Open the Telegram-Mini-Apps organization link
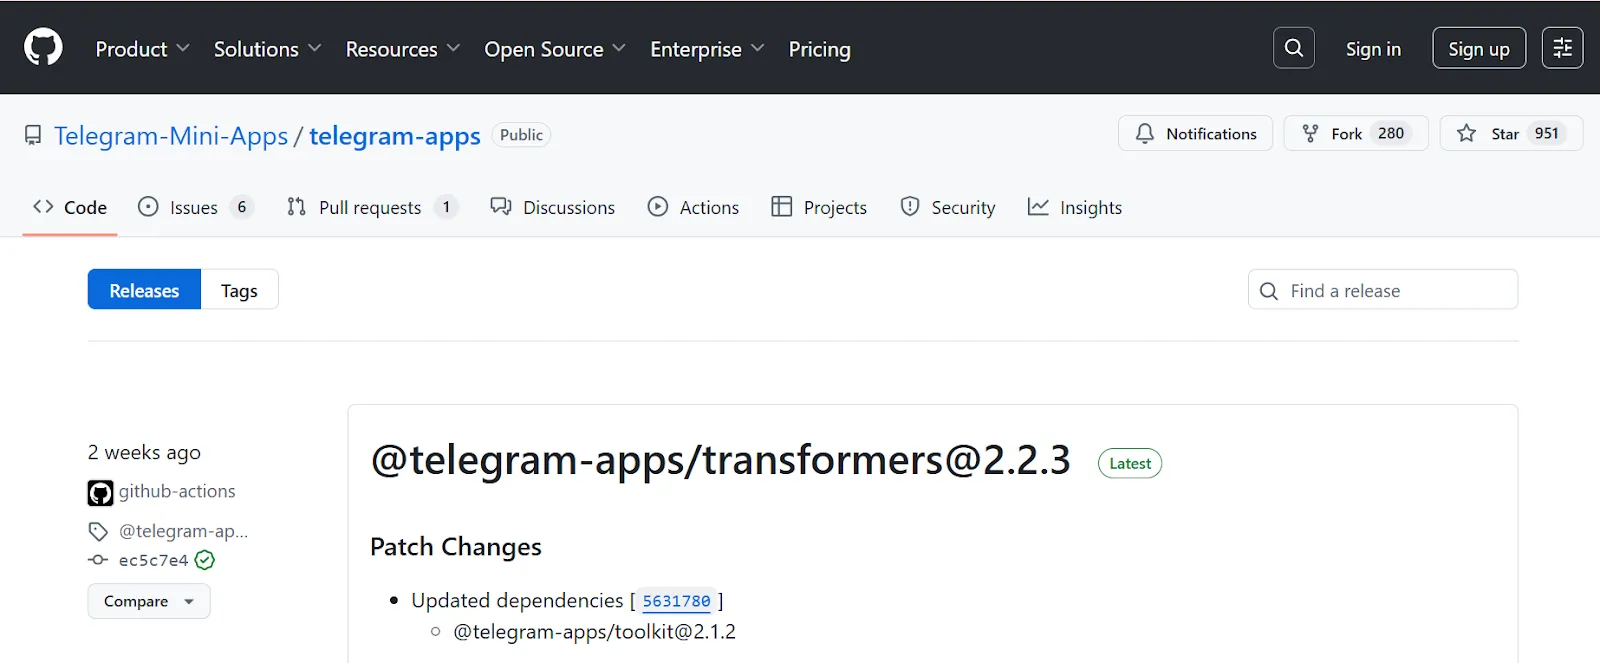 tap(171, 135)
